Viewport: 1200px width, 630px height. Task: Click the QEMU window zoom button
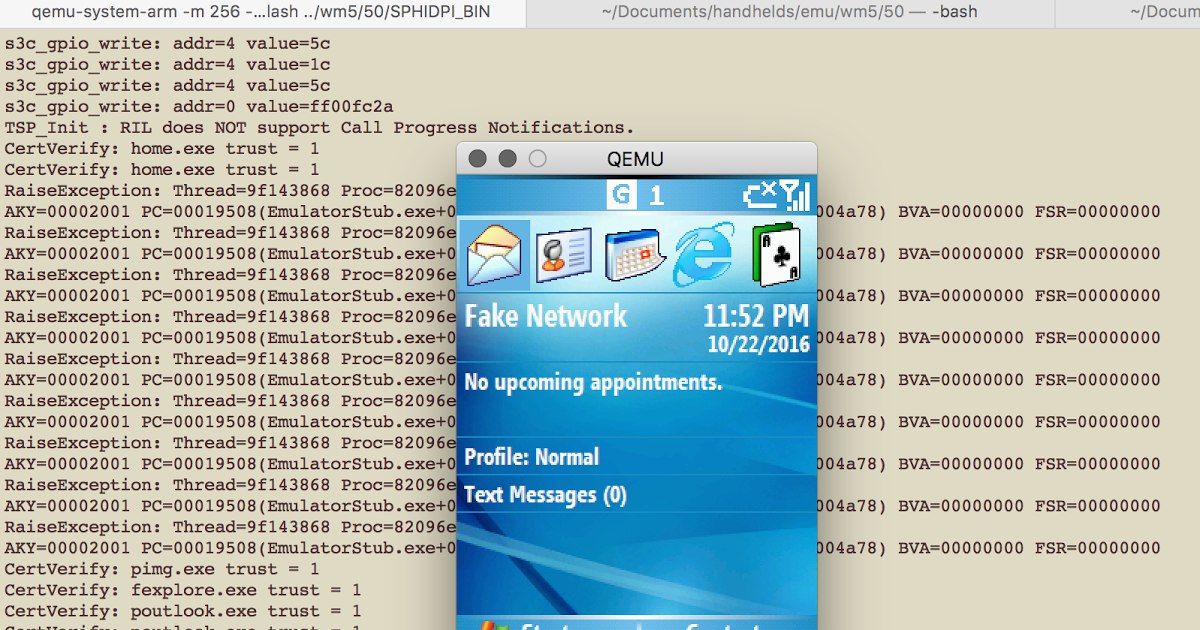(x=537, y=158)
